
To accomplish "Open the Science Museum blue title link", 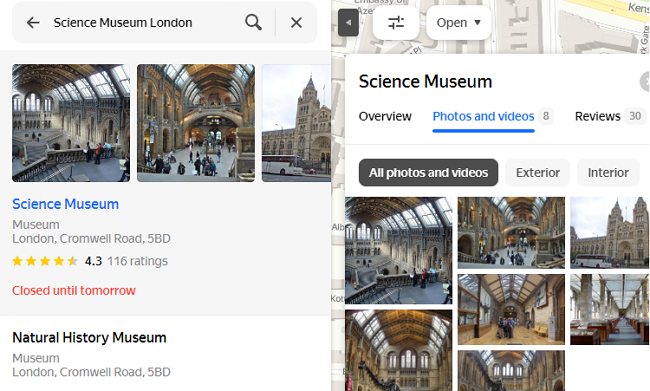I will pyautogui.click(x=65, y=204).
